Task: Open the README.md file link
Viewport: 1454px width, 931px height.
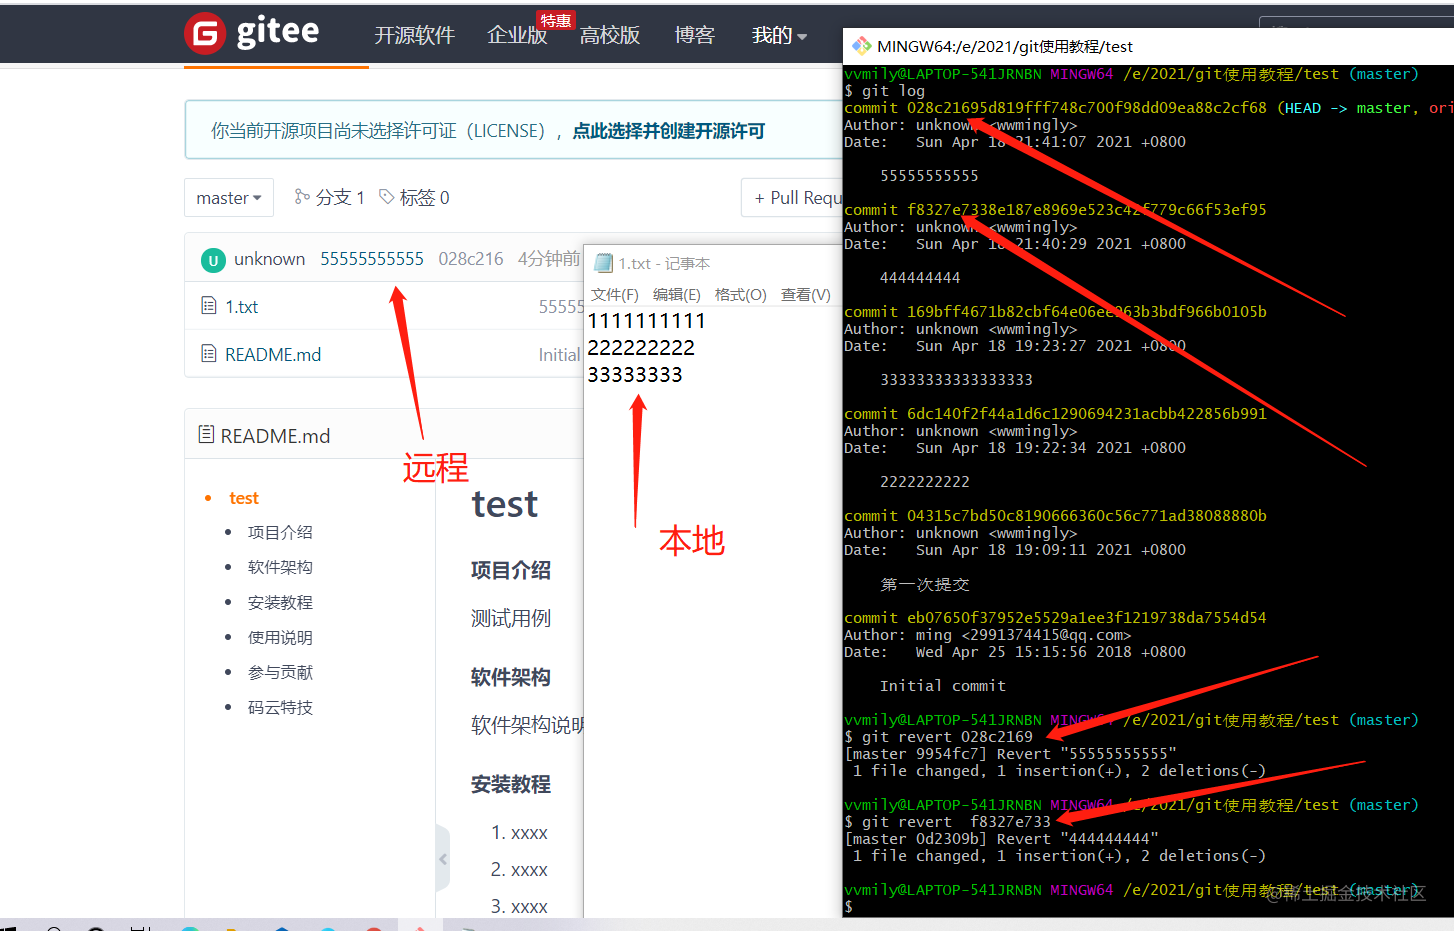Action: pyautogui.click(x=273, y=355)
